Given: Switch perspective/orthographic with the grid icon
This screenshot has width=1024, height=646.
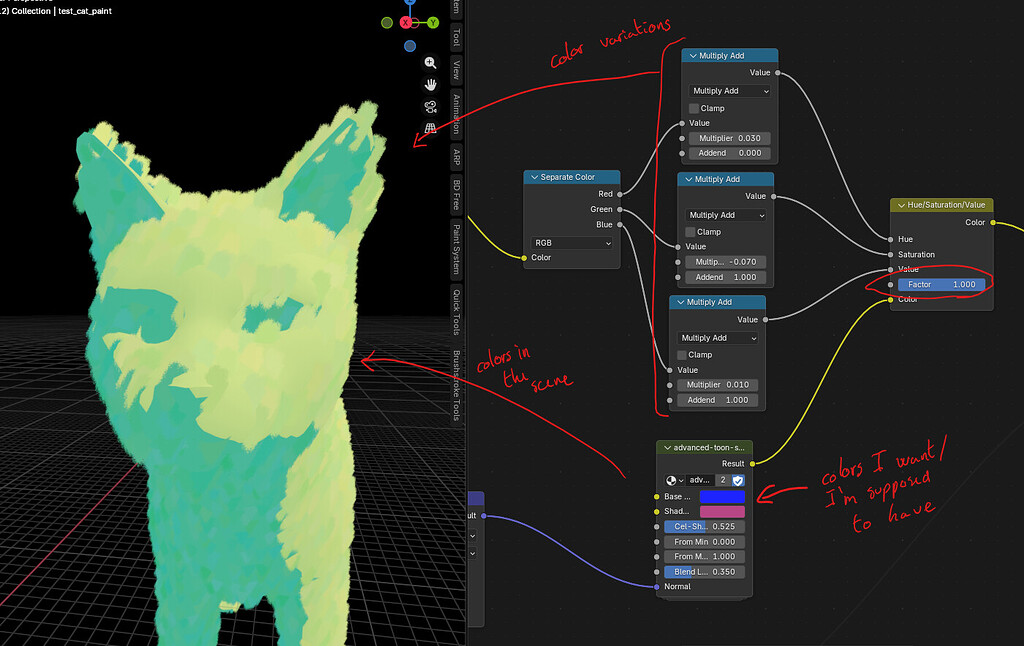Looking at the screenshot, I should coord(430,129).
